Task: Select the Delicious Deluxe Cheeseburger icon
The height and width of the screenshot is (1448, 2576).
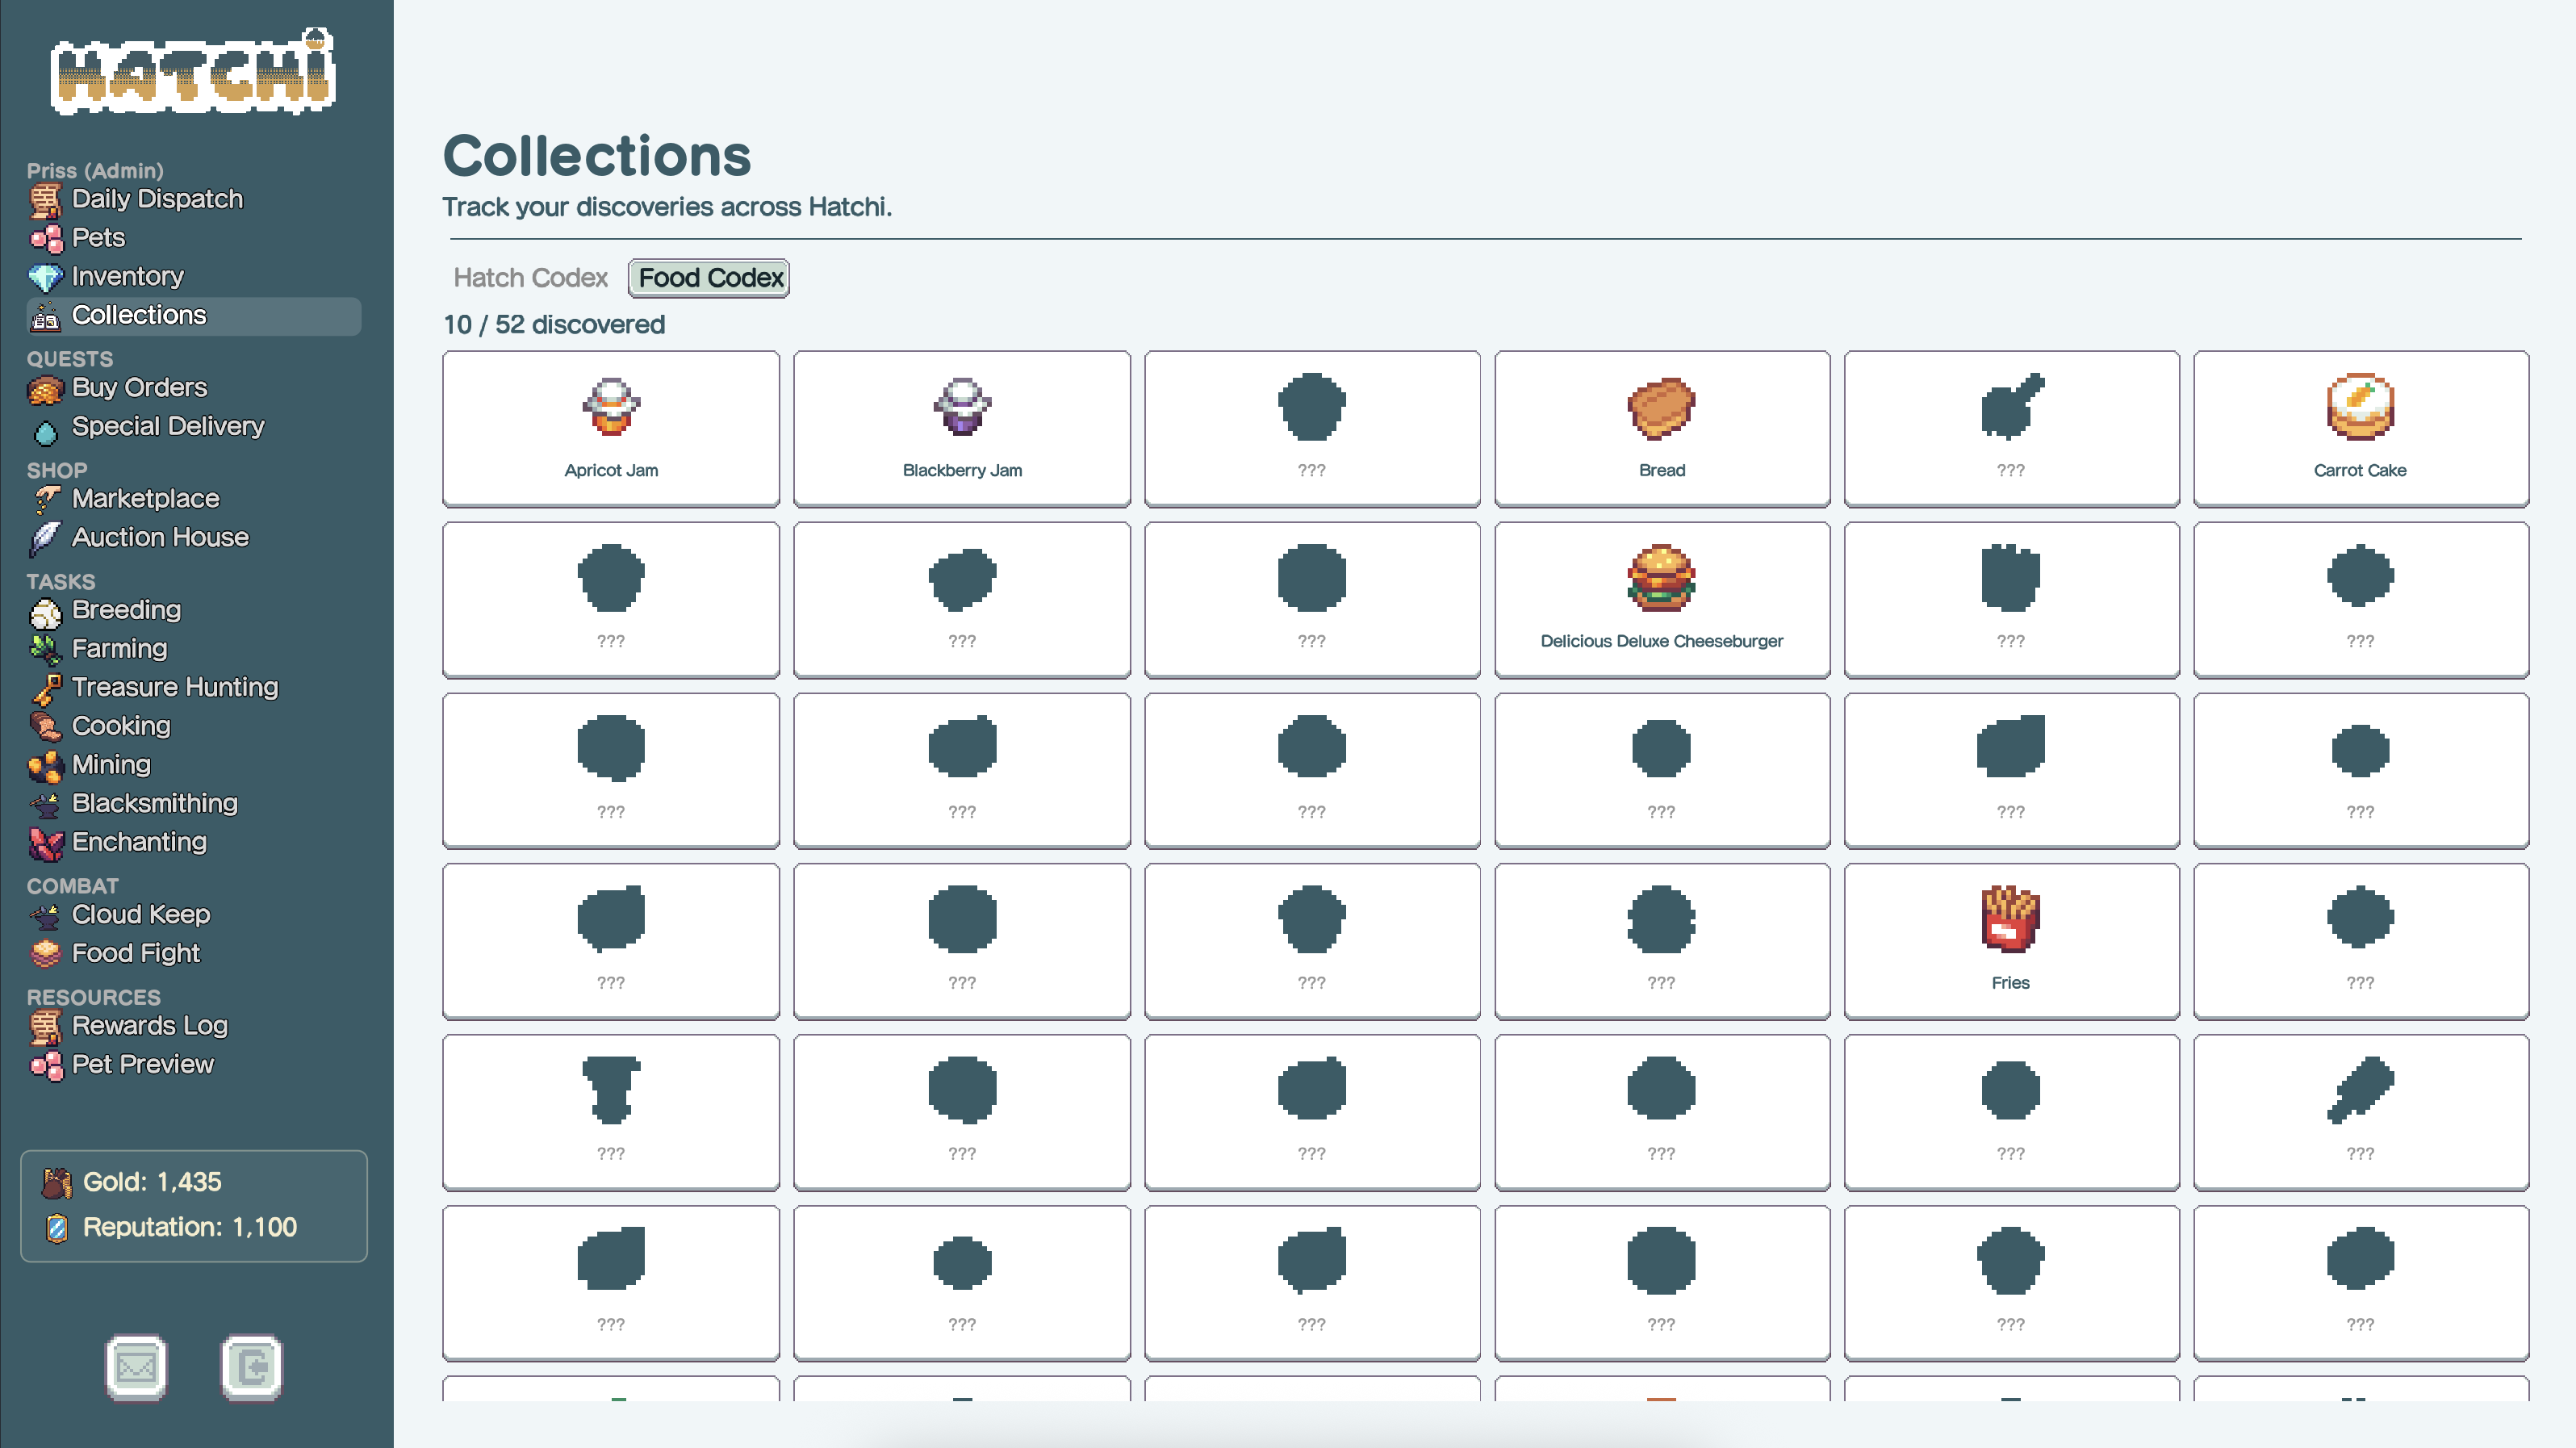Action: pyautogui.click(x=1660, y=577)
